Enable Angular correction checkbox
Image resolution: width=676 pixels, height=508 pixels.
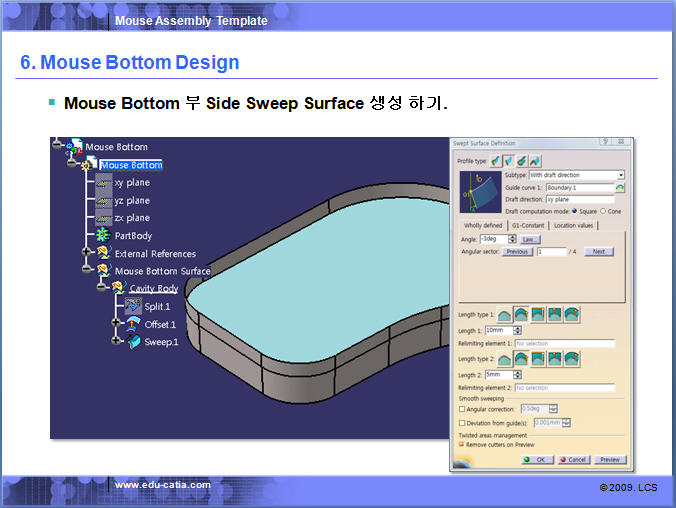461,409
